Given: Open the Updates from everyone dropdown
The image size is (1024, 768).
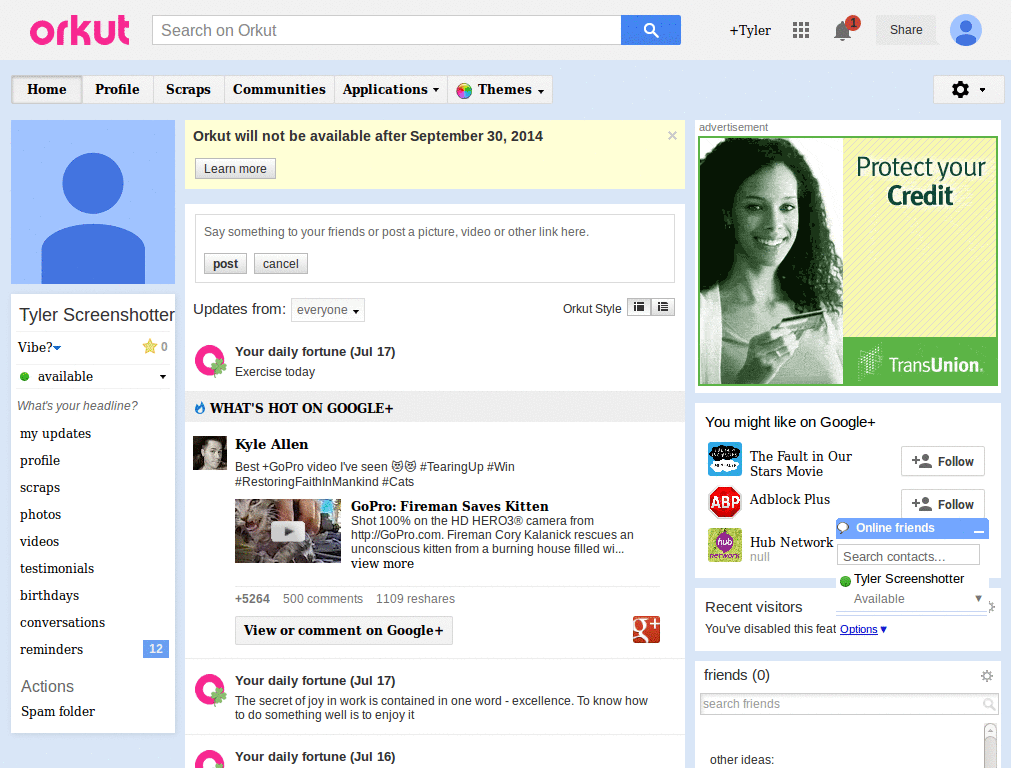Looking at the screenshot, I should coord(328,310).
